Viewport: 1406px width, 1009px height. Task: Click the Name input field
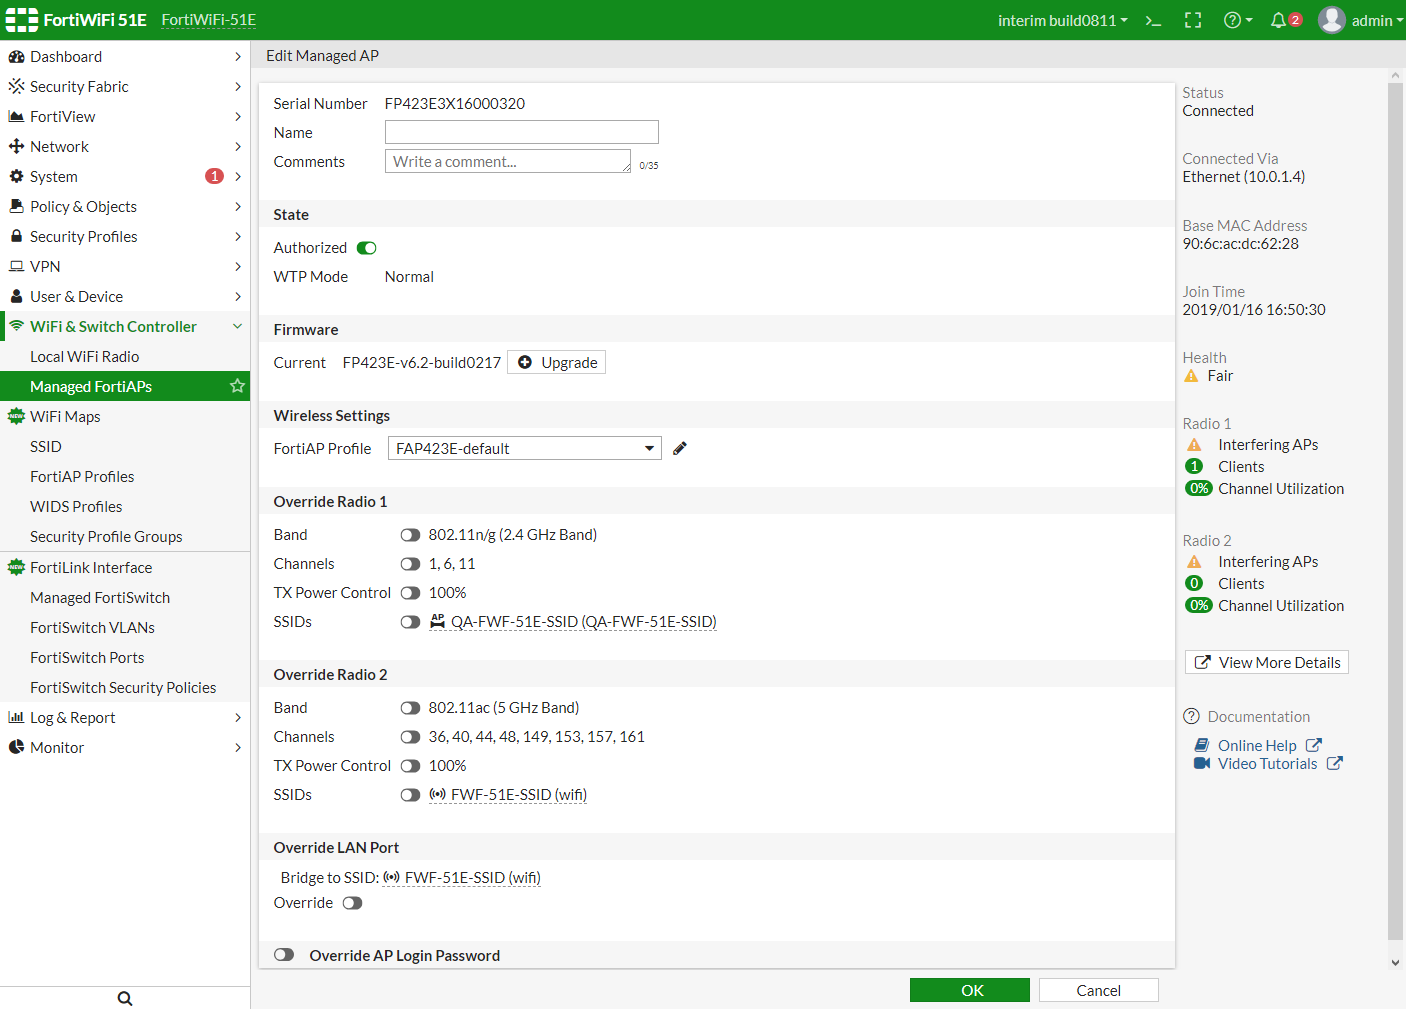coord(521,132)
